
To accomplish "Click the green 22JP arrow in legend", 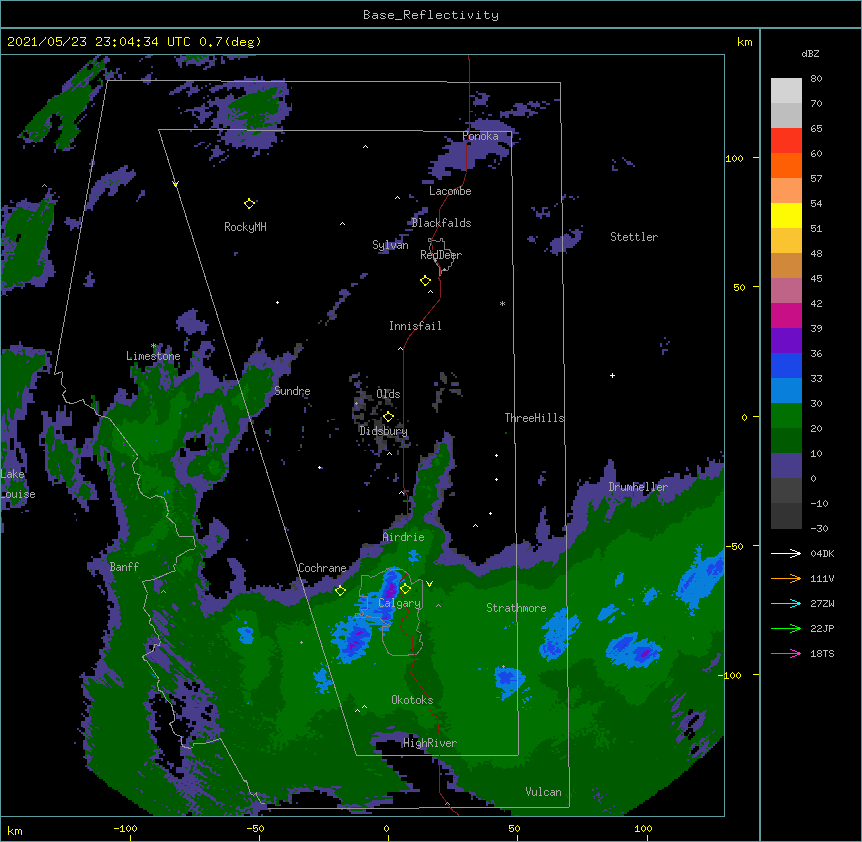I will (x=786, y=628).
